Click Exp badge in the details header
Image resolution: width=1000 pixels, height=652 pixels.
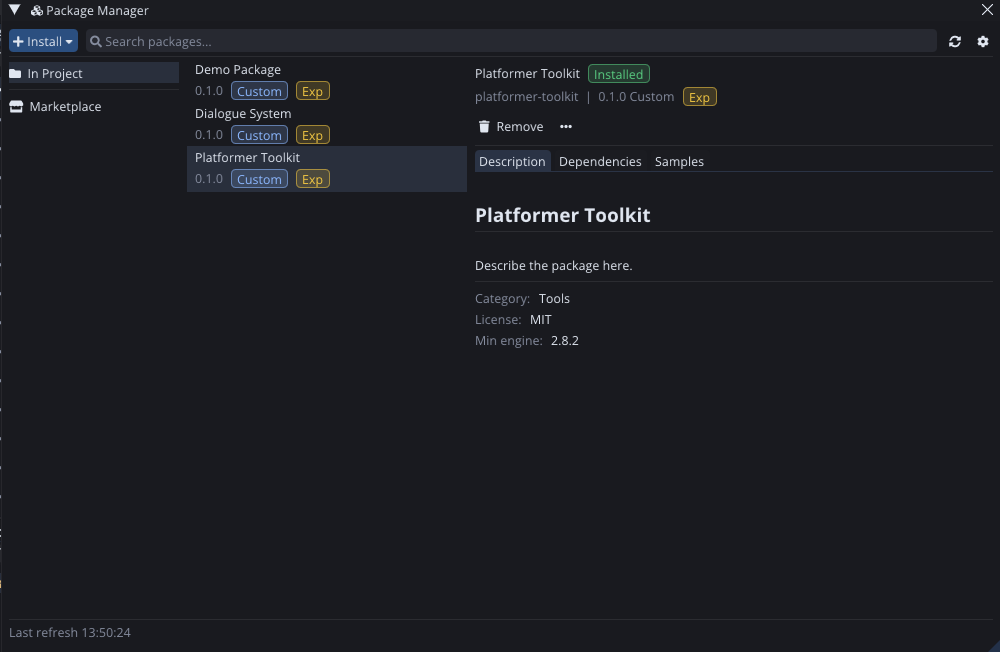[700, 97]
